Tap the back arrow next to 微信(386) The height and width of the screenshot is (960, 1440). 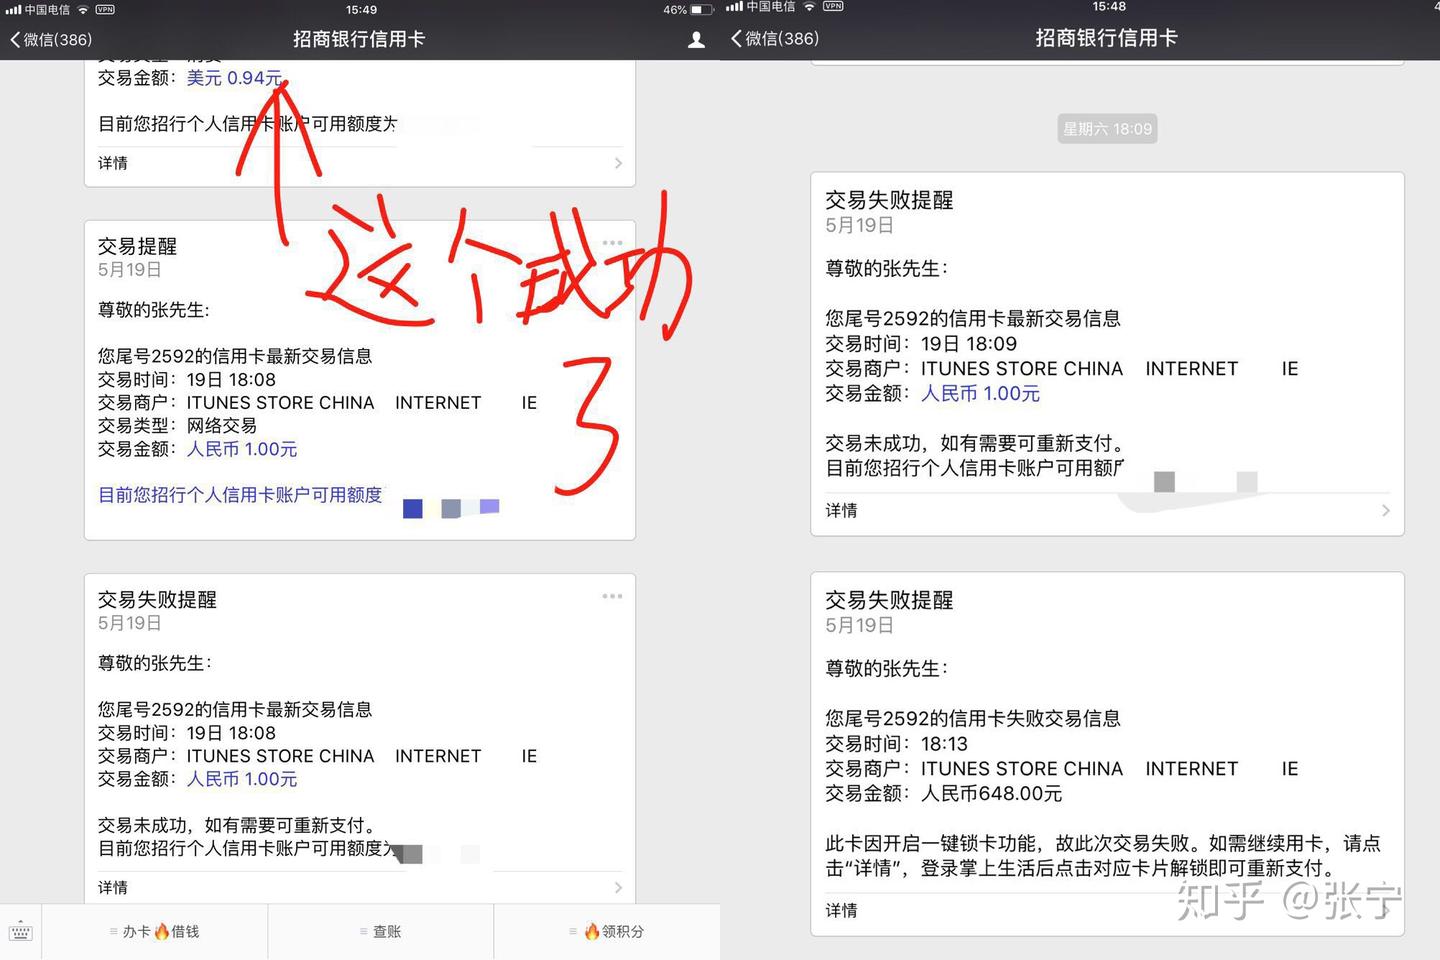click(x=15, y=39)
